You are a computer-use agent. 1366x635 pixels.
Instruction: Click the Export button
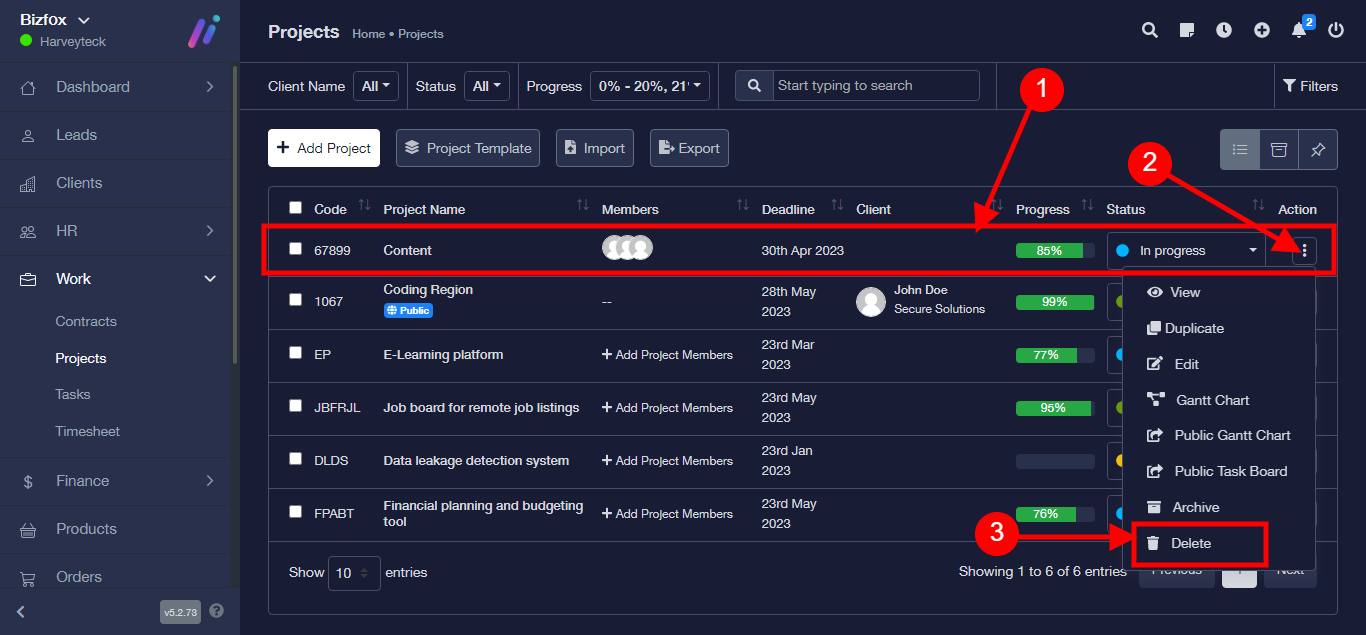689,148
